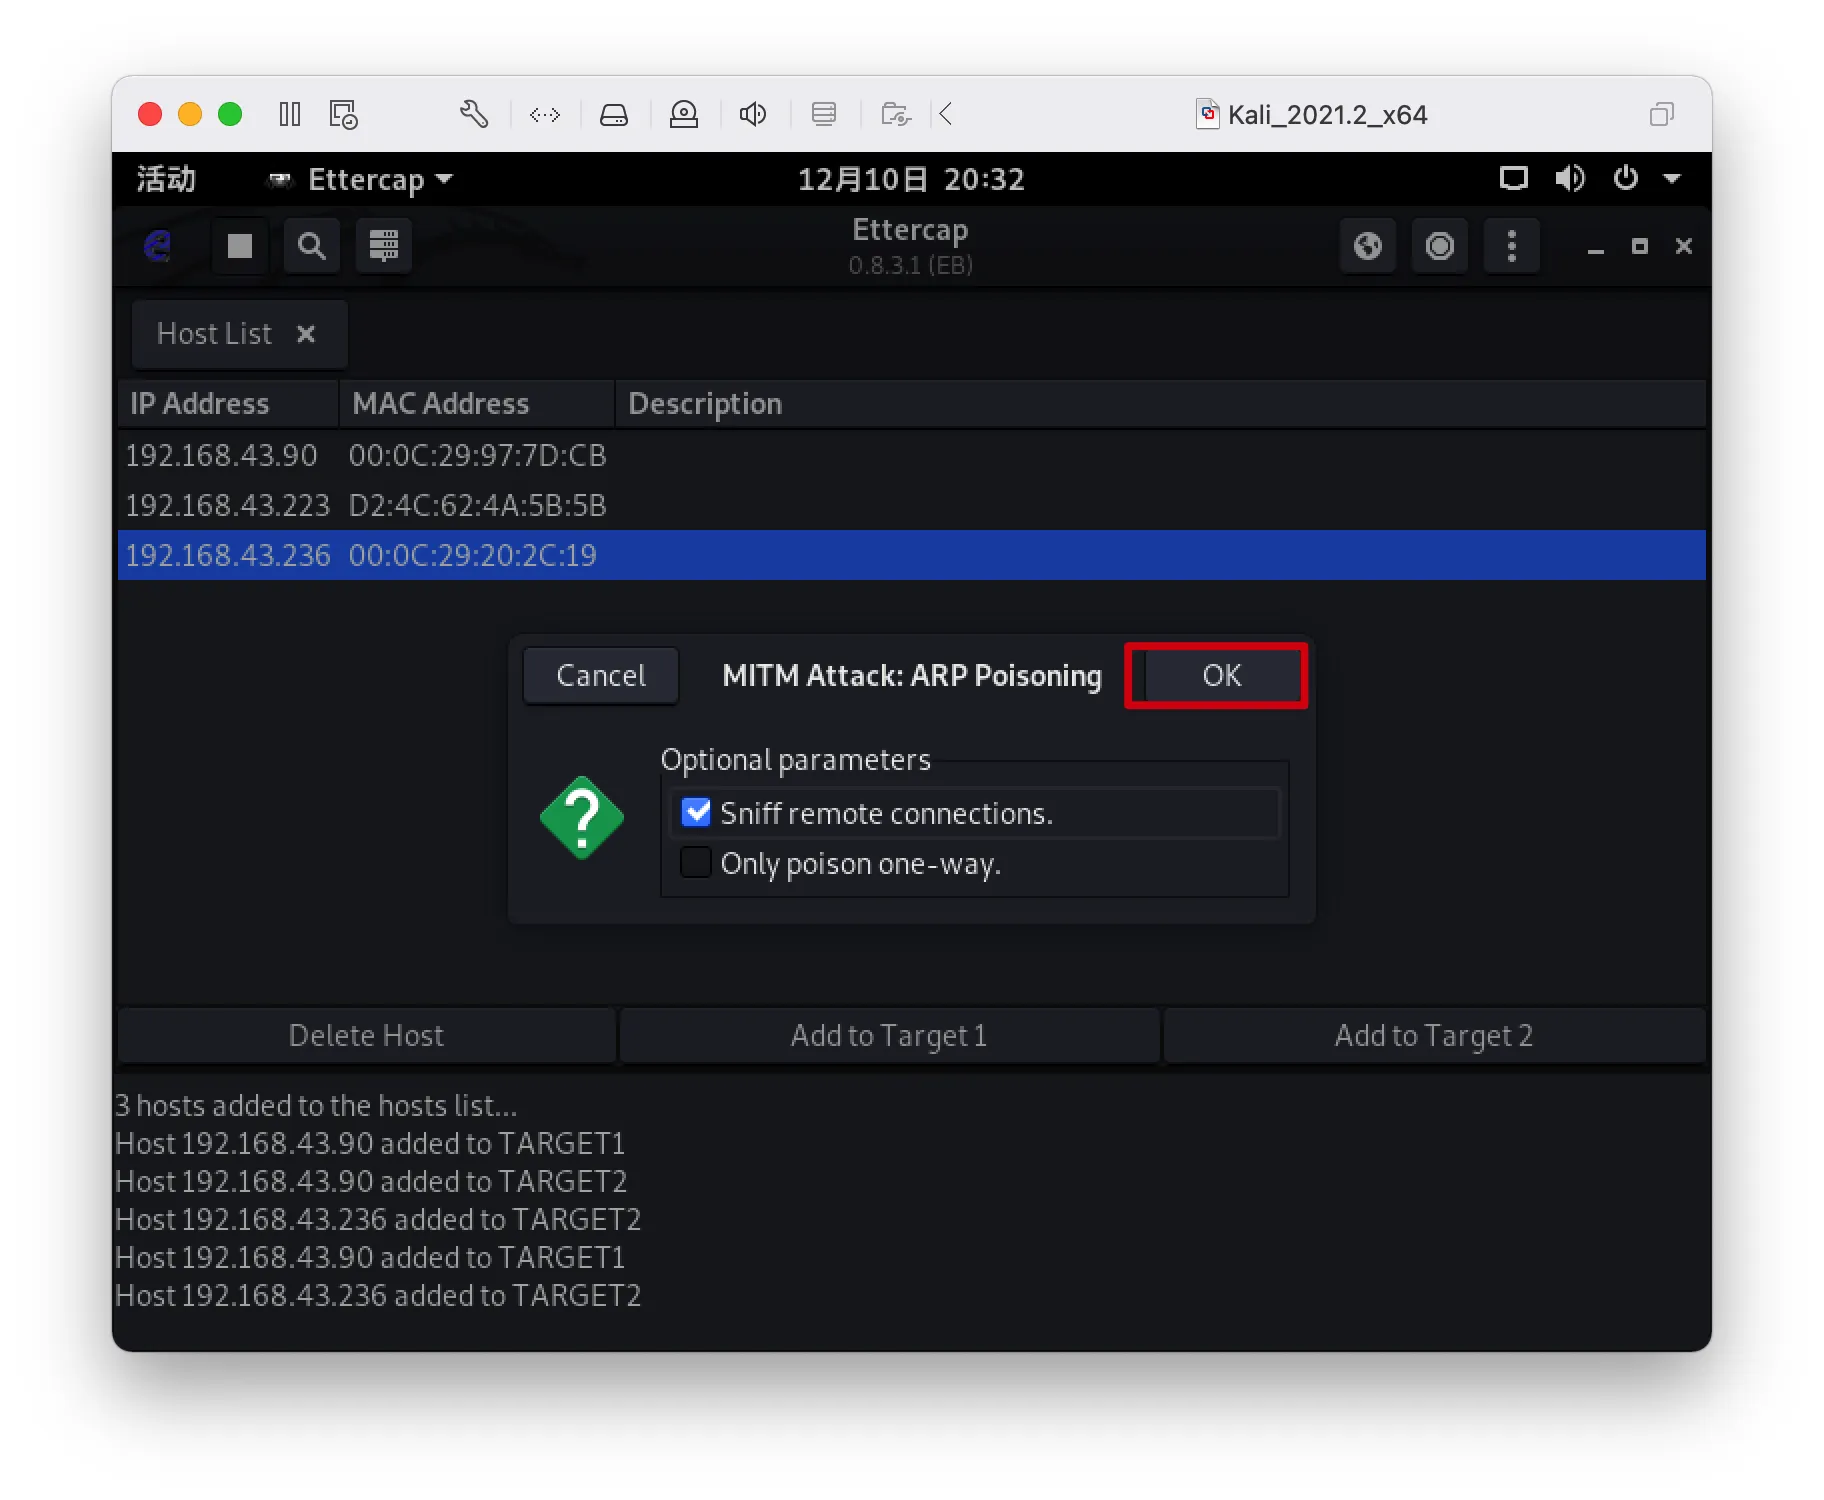Select MAC address 00:0C:29:97:7D:CB cell

click(477, 455)
